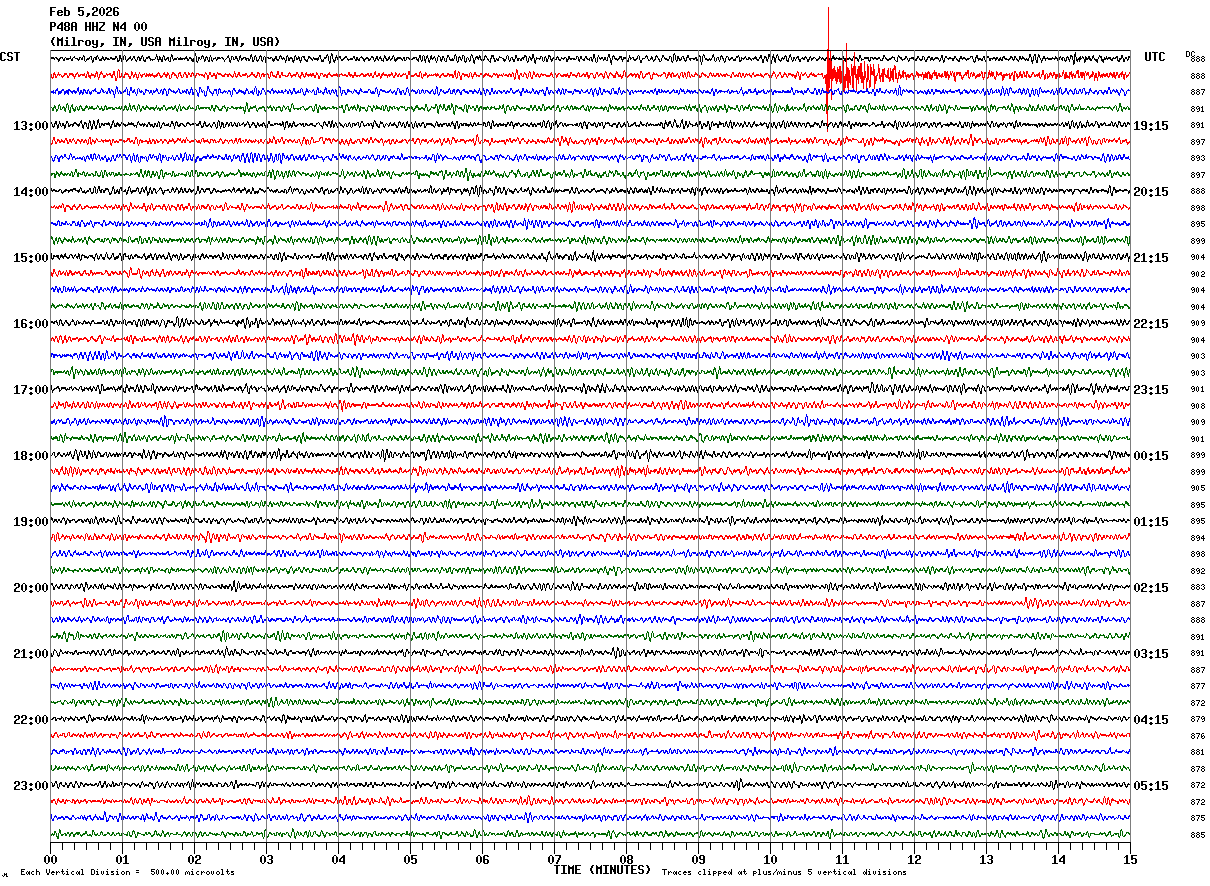The image size is (1210, 886).
Task: Click the '20:15' UTC time label
Action: tap(1151, 192)
